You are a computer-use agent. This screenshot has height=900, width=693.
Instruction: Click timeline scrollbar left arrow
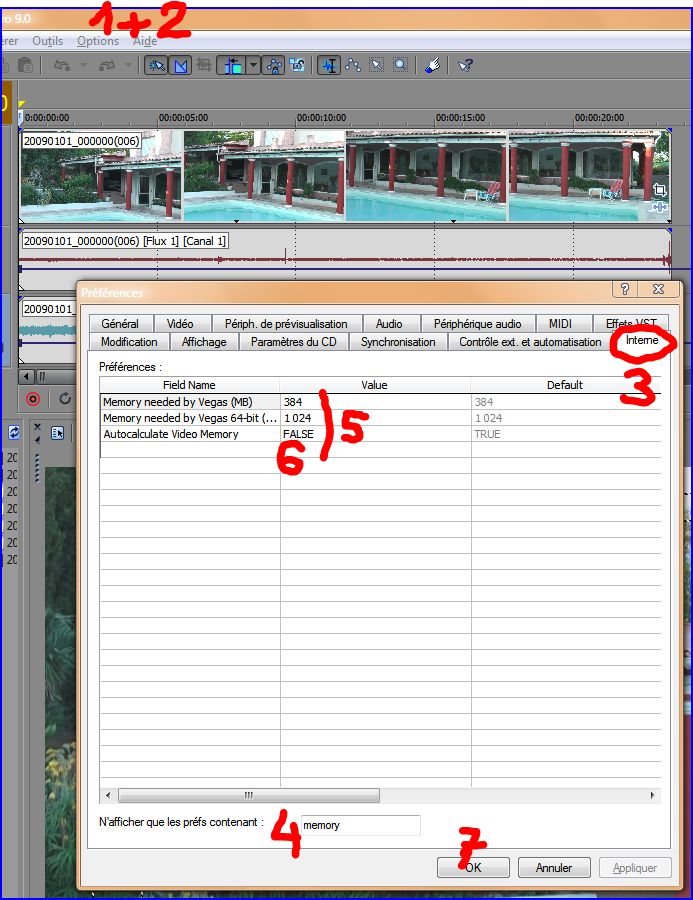(x=26, y=377)
